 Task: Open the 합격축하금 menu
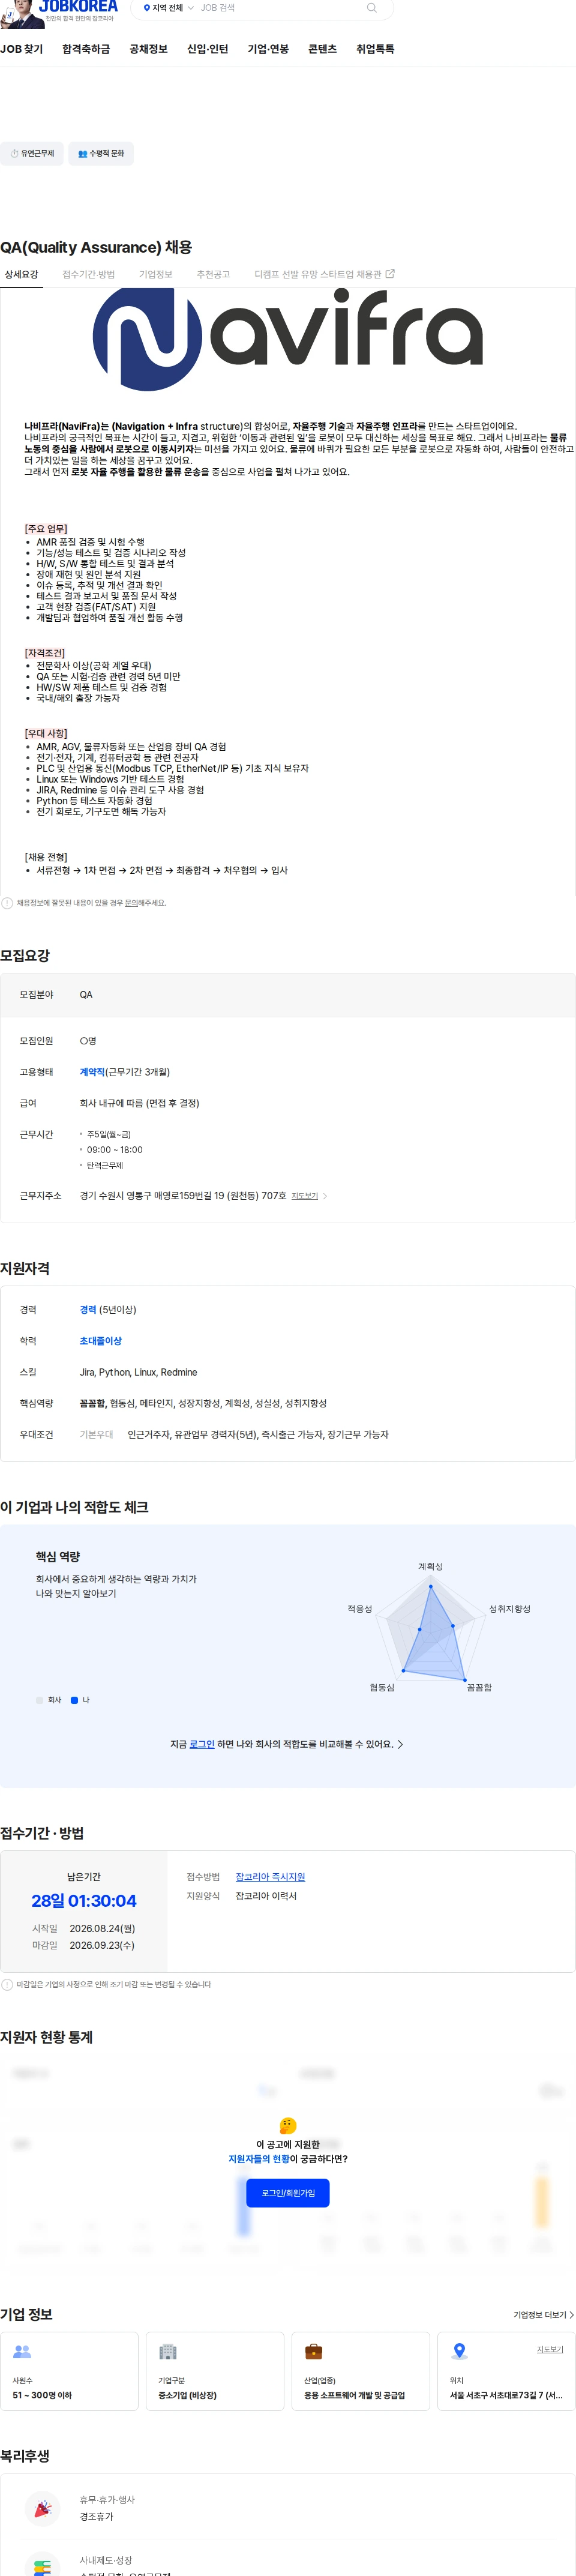86,49
